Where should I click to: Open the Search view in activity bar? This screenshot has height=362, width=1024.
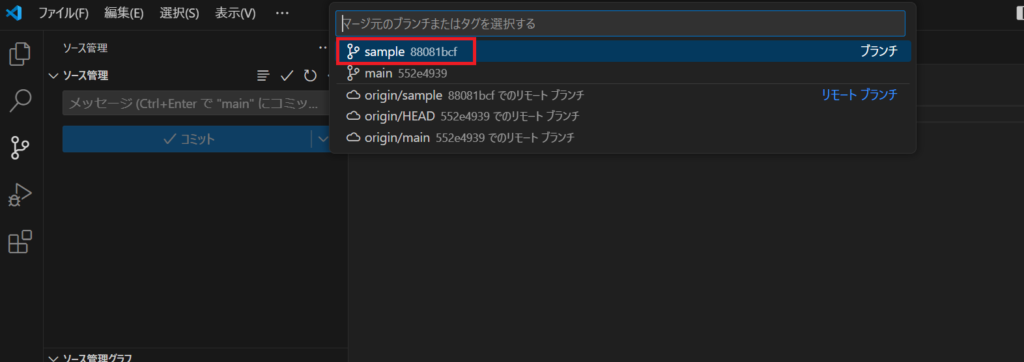[20, 101]
